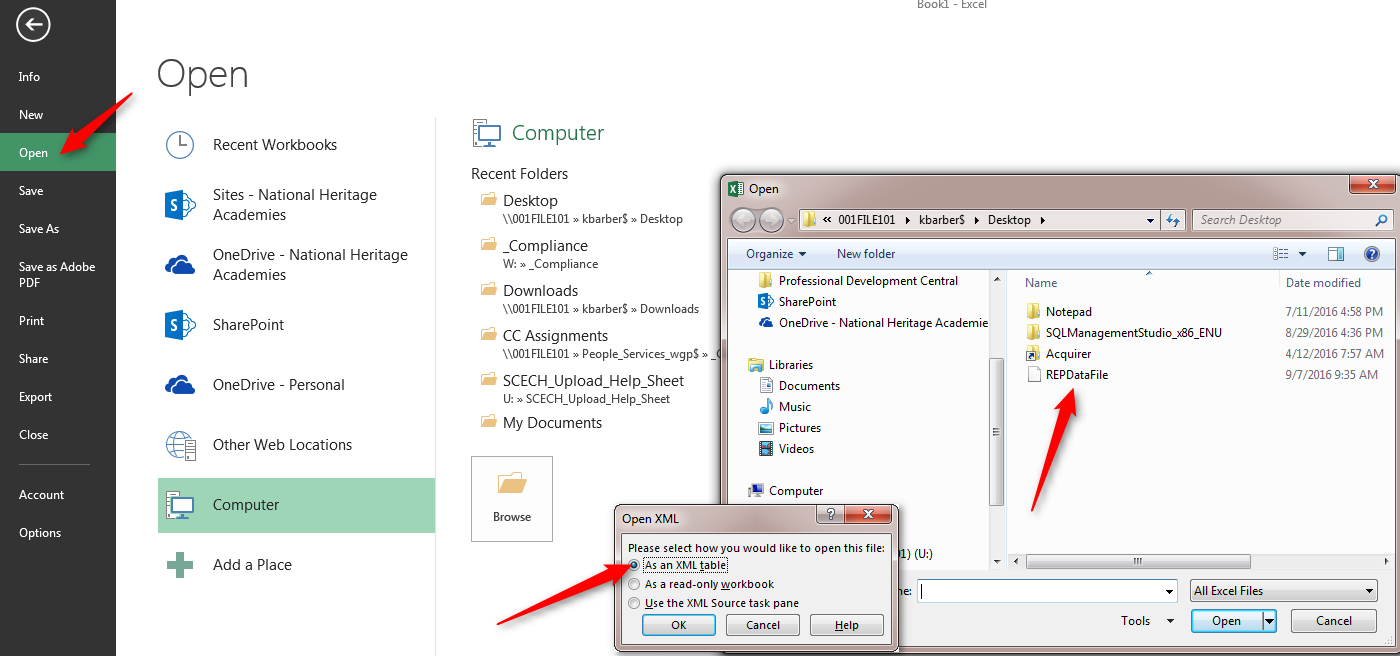
Task: Click the Add a Place plus icon
Action: coord(180,565)
